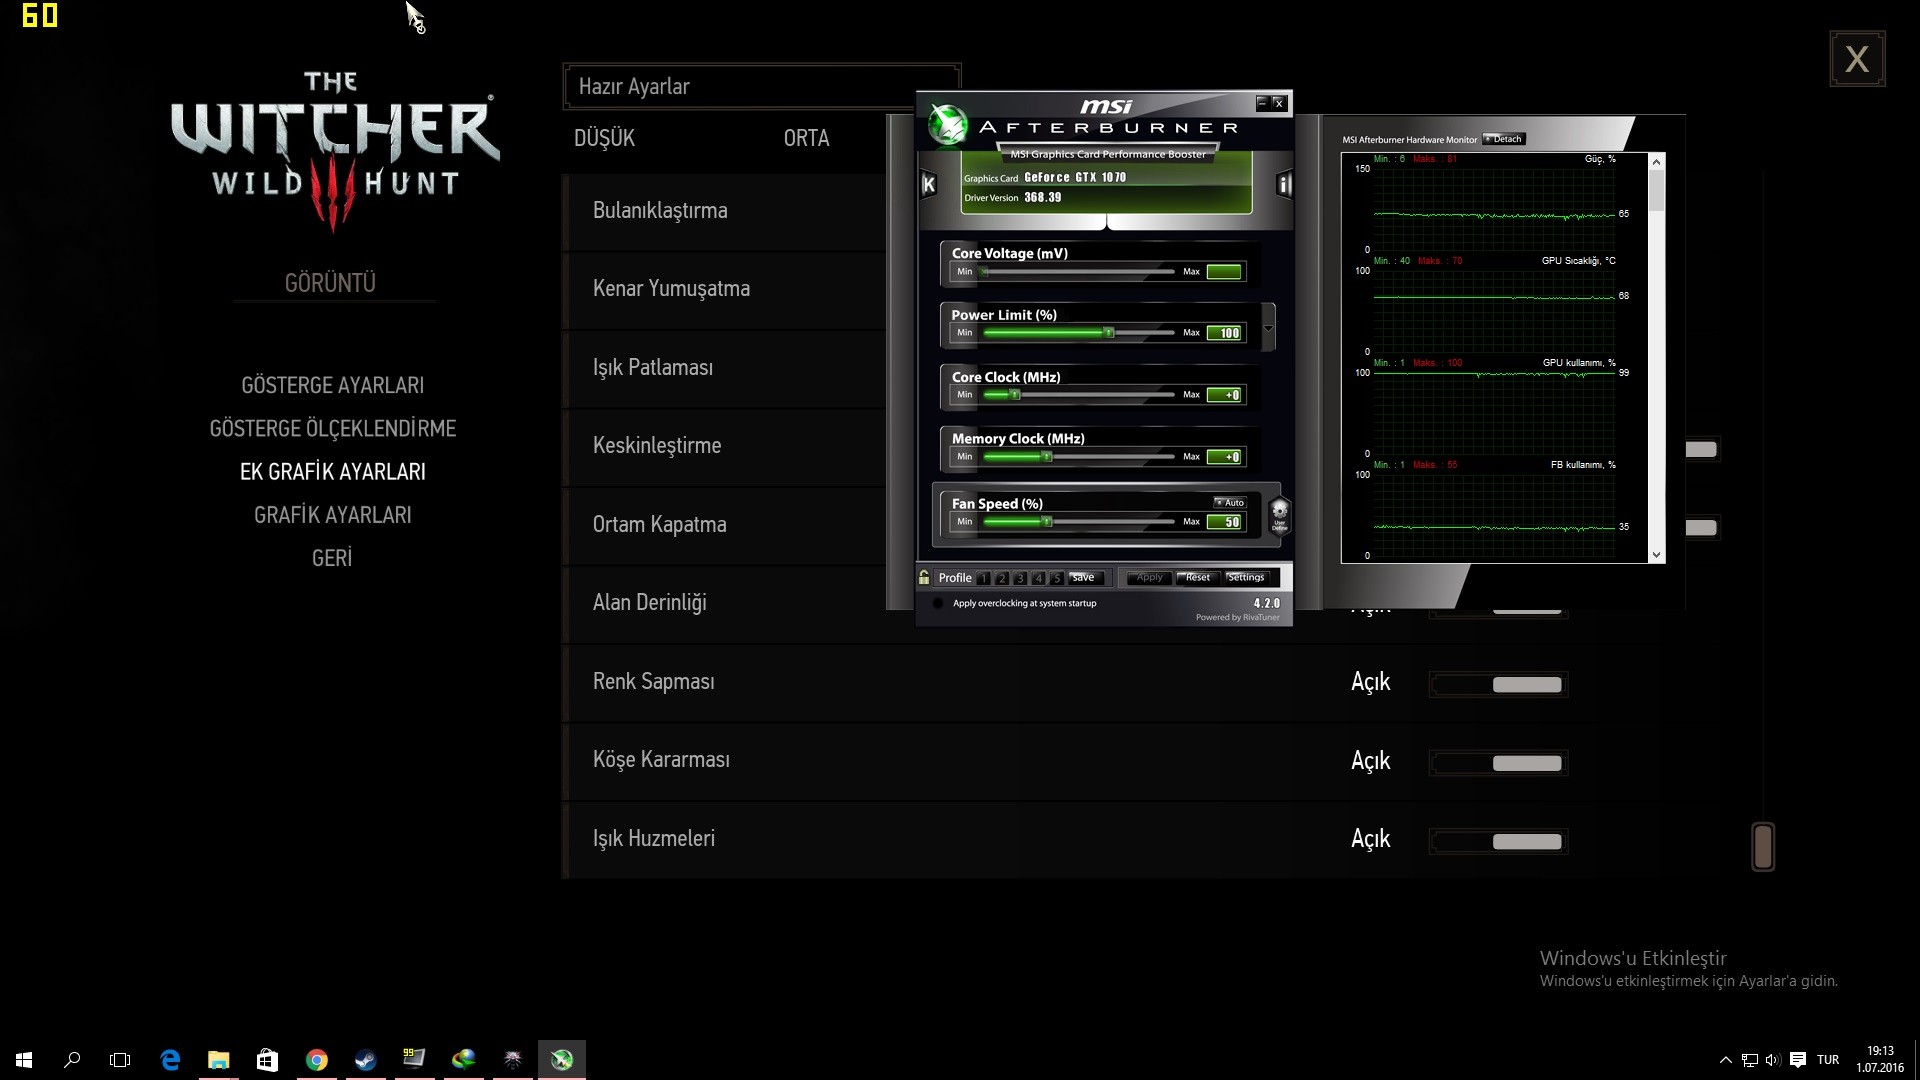Screen dimensions: 1920x1080
Task: Click the MSI Afterburner taskbar icon
Action: [562, 1060]
